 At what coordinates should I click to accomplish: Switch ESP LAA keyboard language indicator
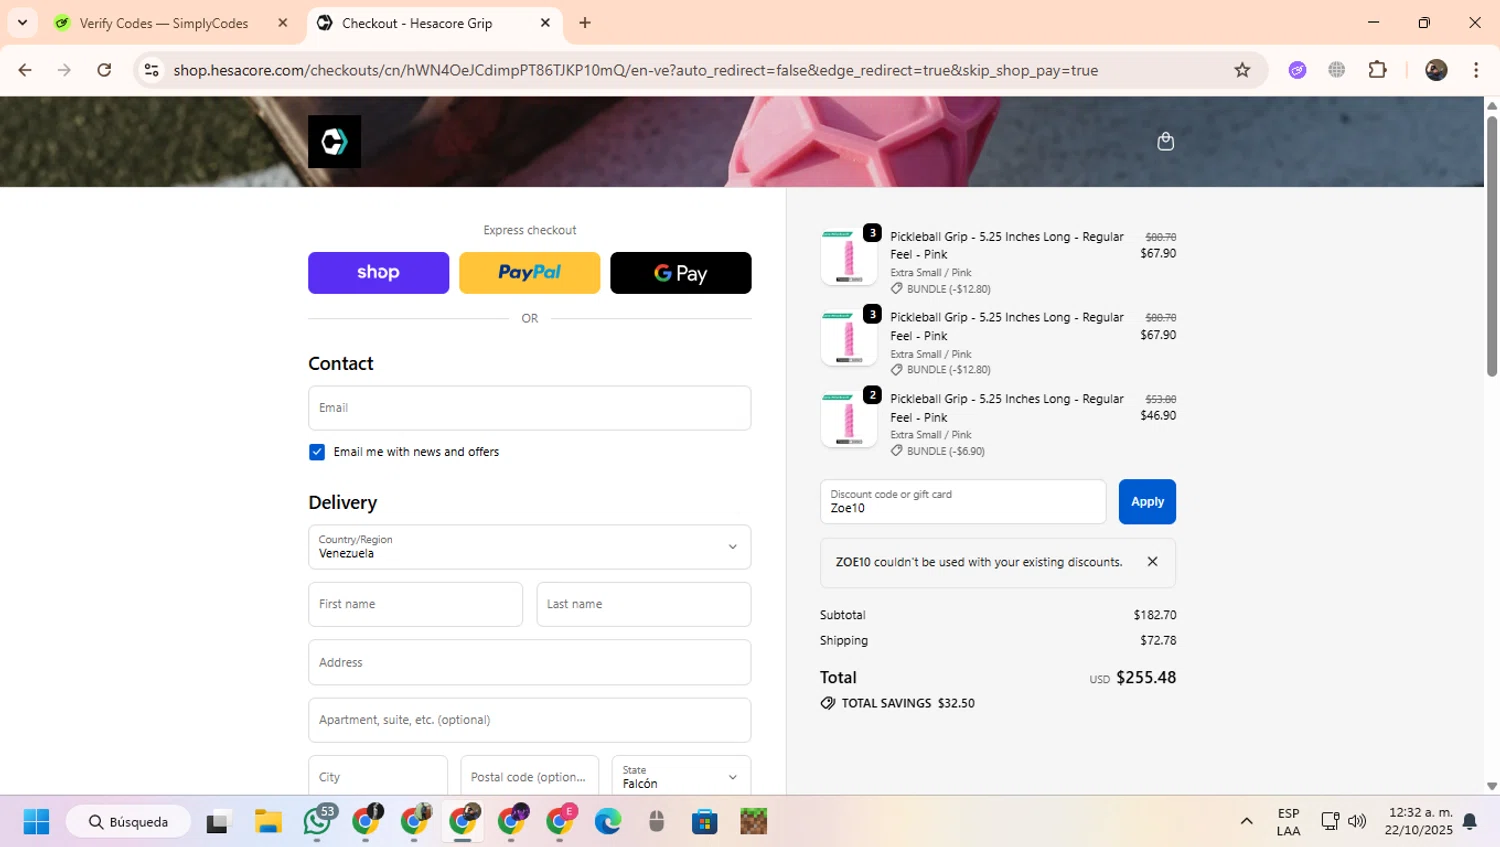coord(1288,822)
